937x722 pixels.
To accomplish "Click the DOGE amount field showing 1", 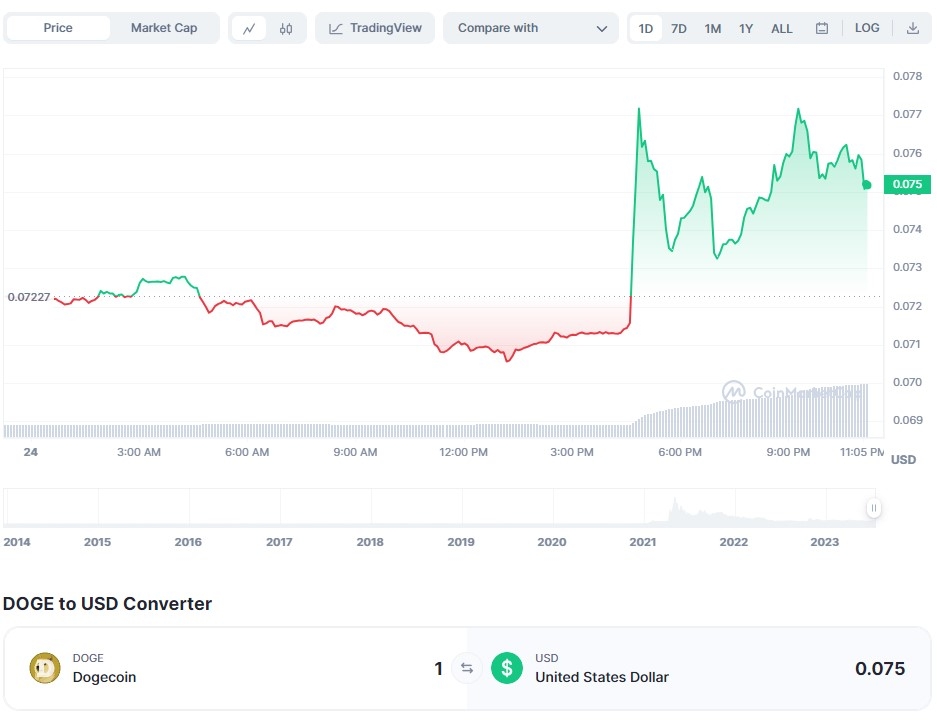I will [x=438, y=668].
